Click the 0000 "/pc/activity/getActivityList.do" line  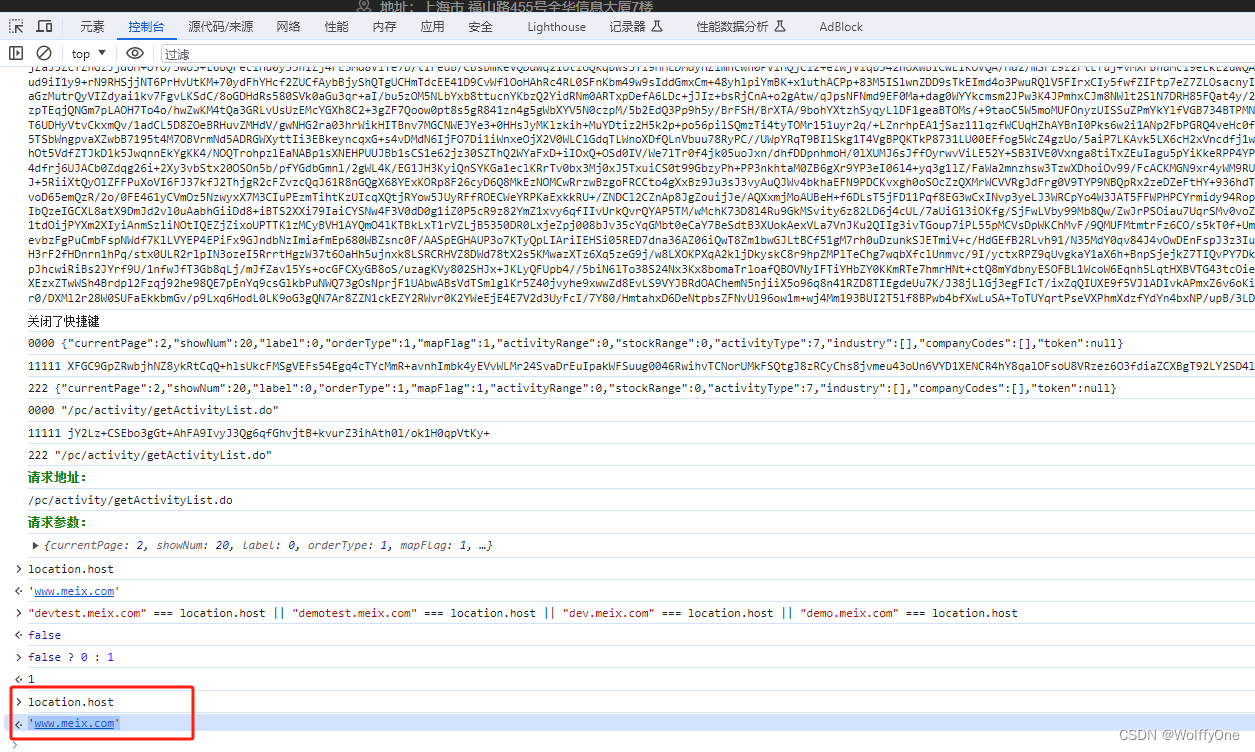[153, 411]
